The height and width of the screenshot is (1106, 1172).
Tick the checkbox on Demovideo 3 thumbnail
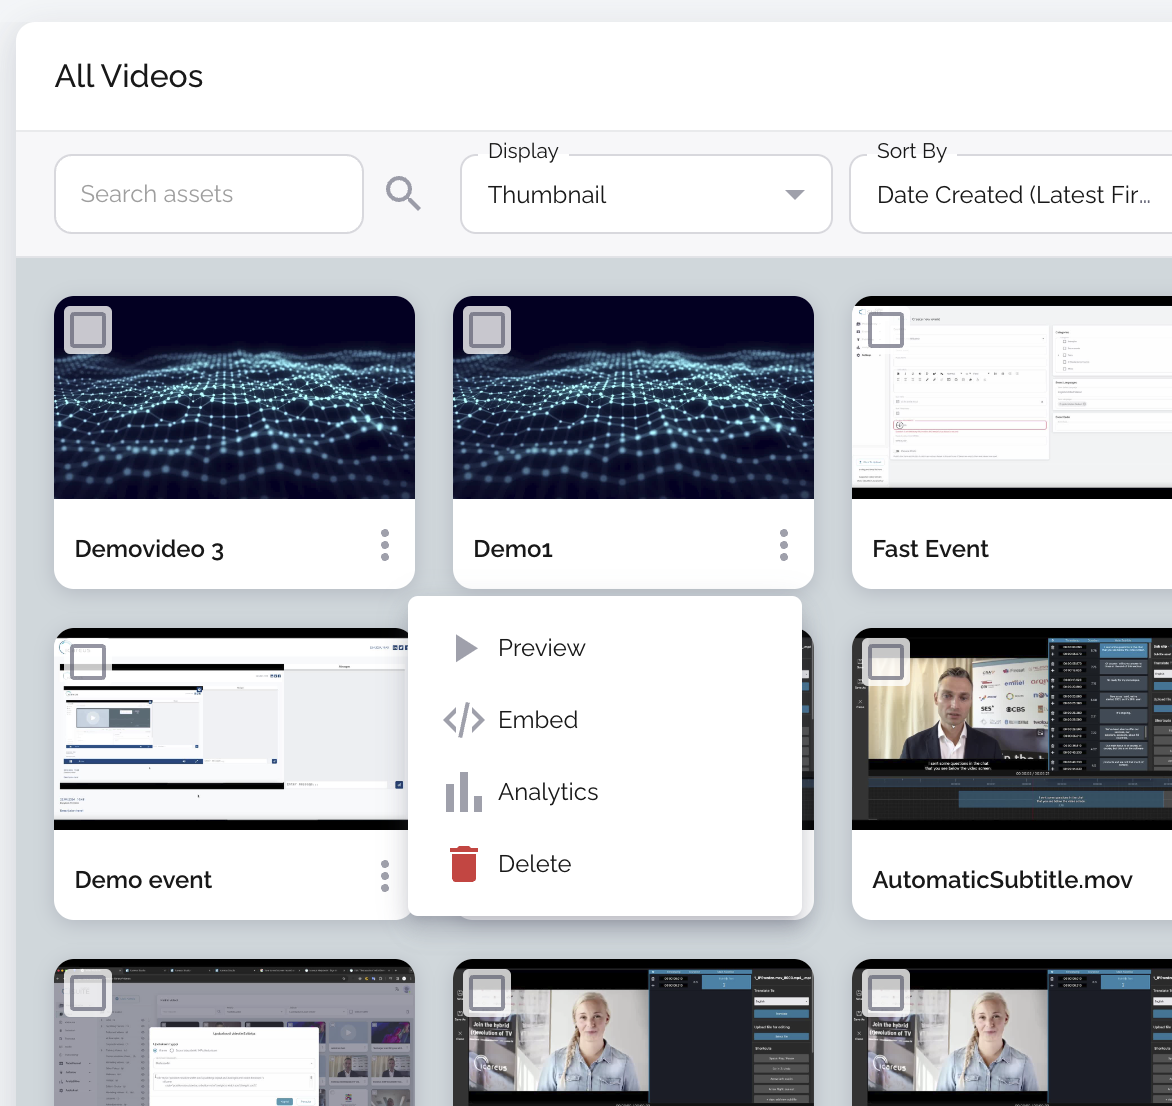point(88,330)
